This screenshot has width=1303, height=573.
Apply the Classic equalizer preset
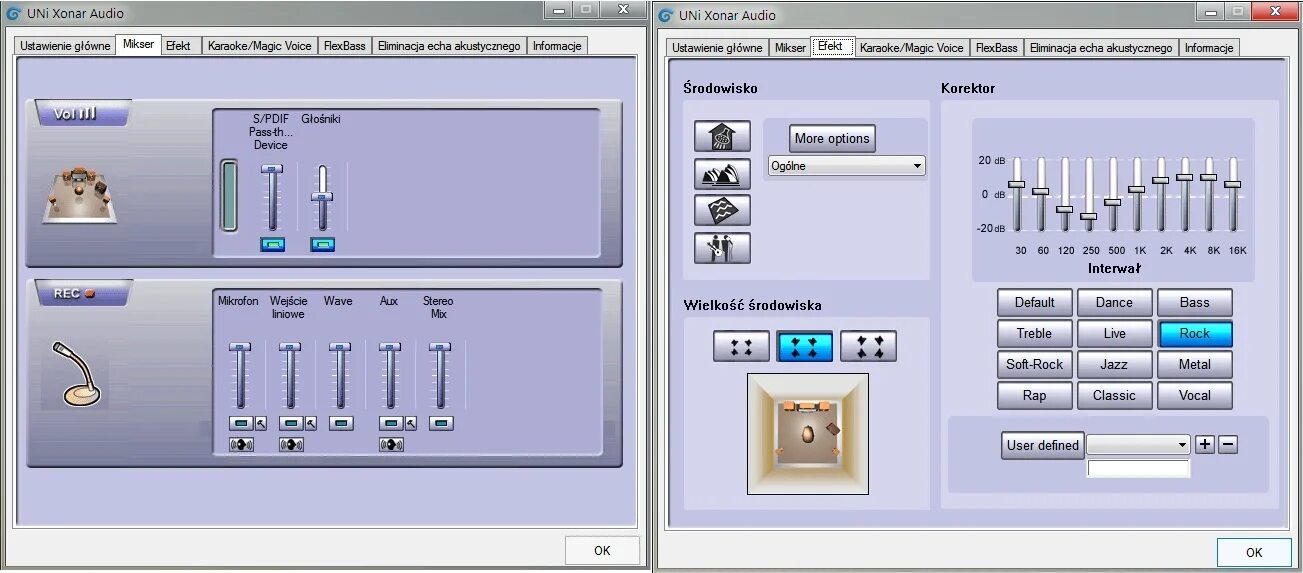coord(1114,395)
